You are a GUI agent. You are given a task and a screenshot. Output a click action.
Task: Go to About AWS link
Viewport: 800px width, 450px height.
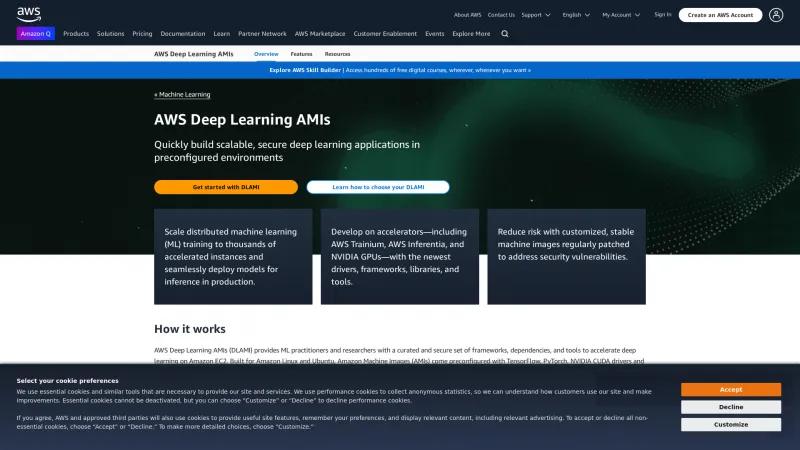coord(467,15)
